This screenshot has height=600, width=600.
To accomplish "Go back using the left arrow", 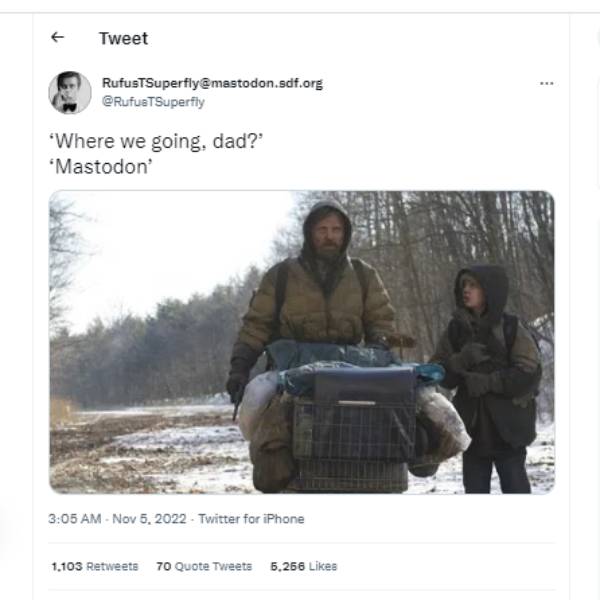I will point(57,38).
